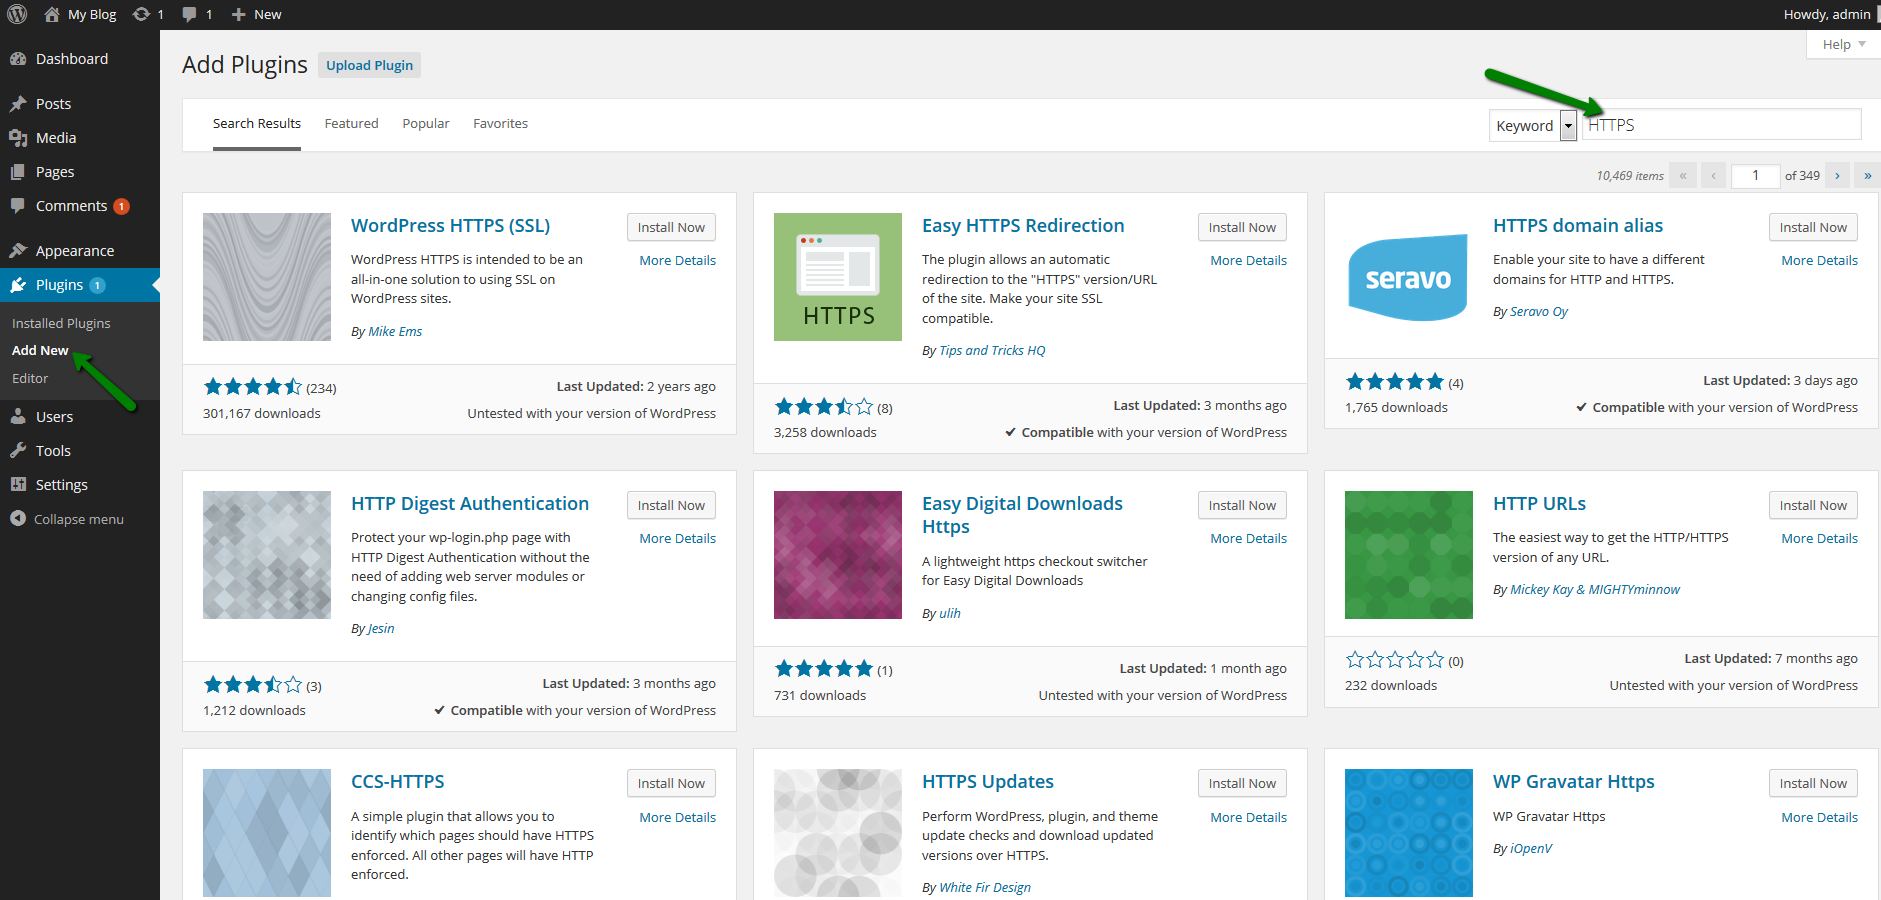Open Keyword search type dropdown
This screenshot has height=900, width=1881.
click(1533, 125)
